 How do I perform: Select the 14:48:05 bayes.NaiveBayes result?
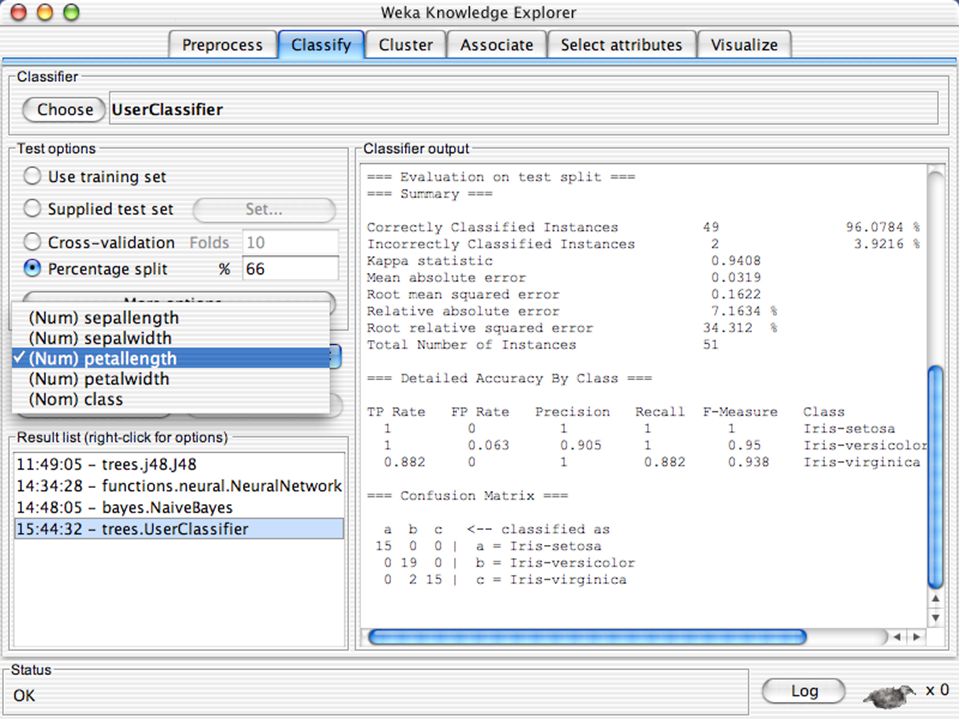179,508
